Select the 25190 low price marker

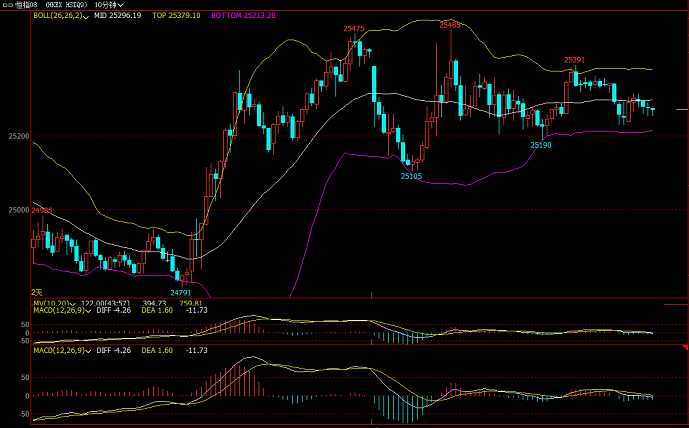point(540,145)
